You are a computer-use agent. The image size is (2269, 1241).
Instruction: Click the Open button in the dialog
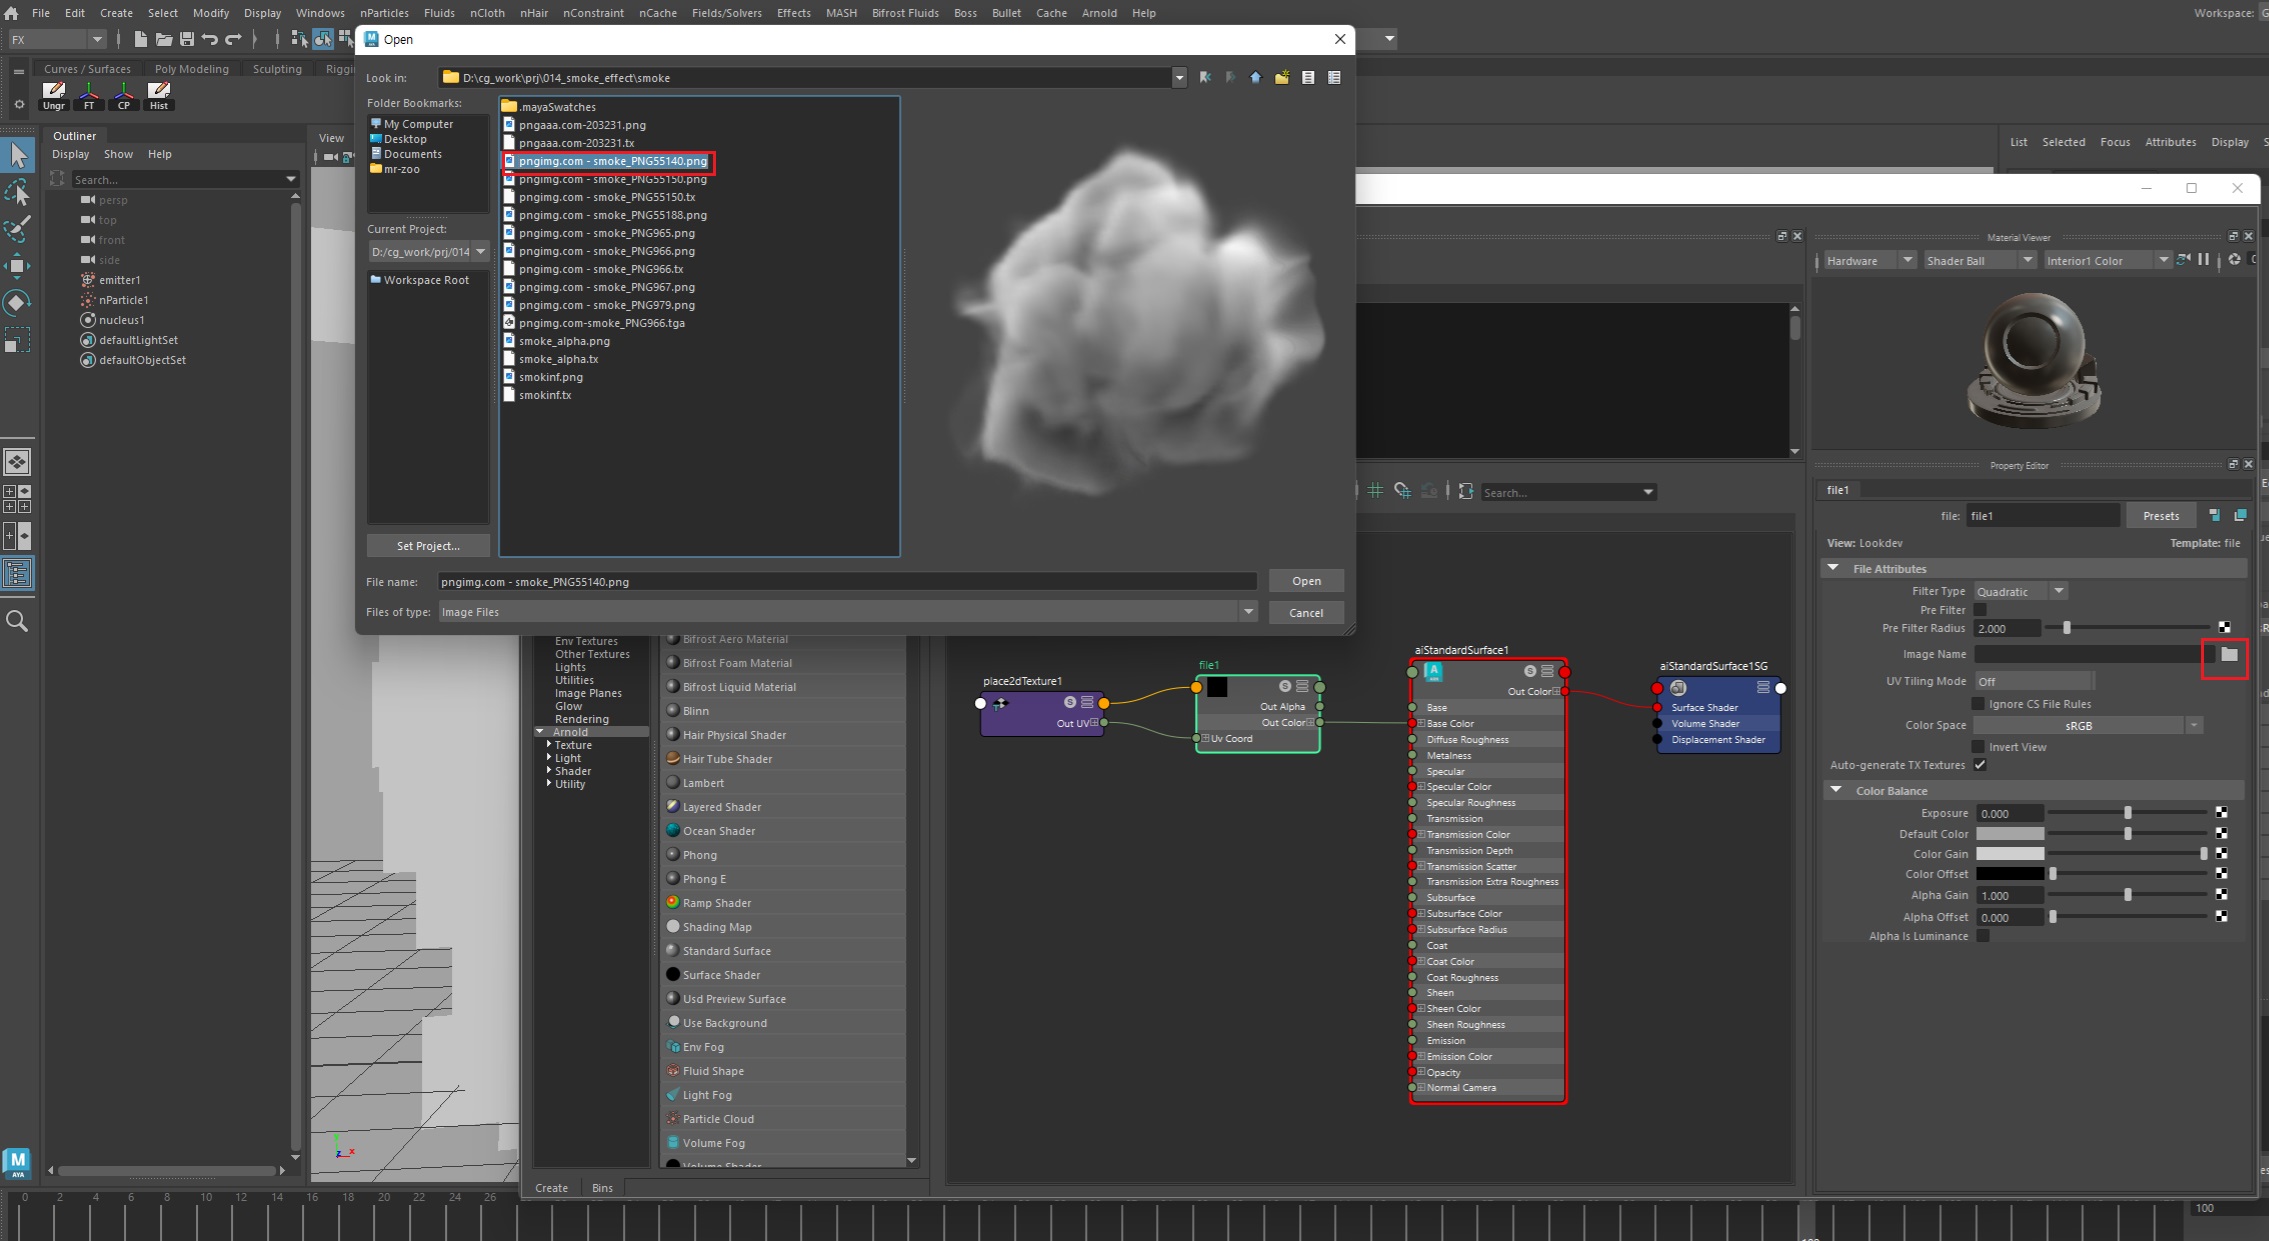(x=1306, y=581)
